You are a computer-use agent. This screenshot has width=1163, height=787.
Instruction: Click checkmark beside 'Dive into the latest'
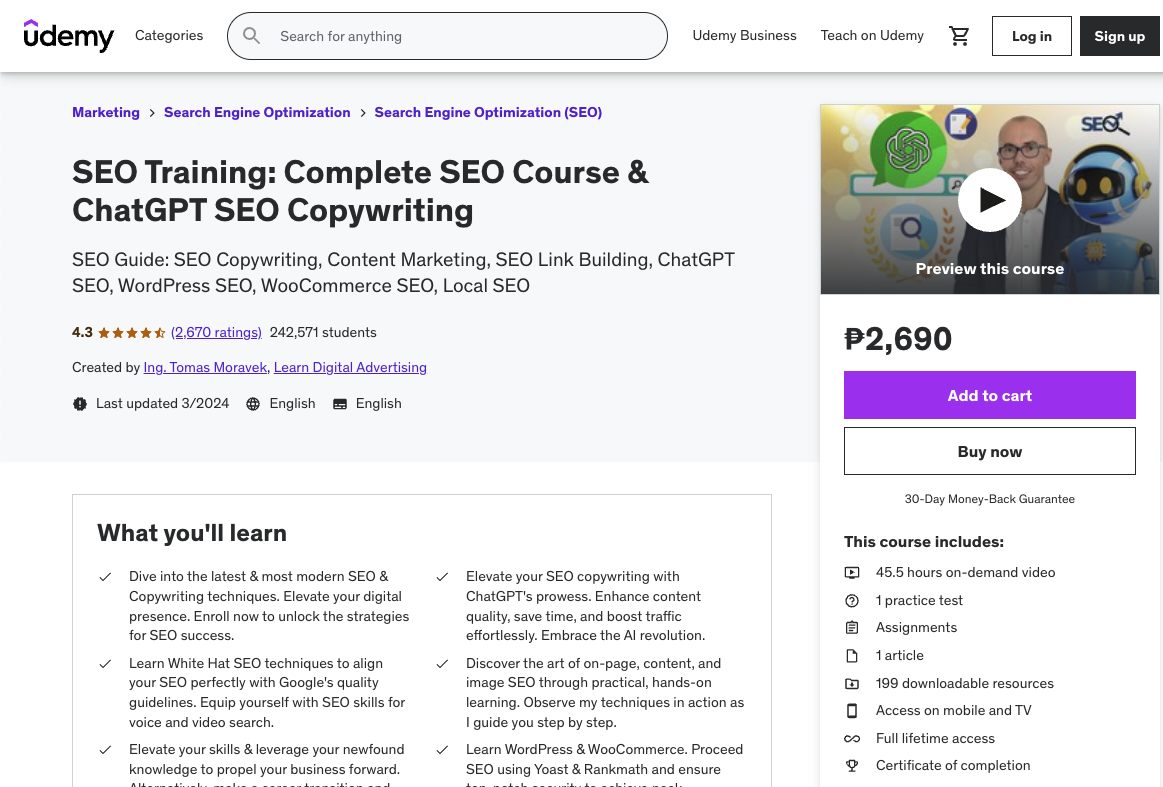[105, 576]
